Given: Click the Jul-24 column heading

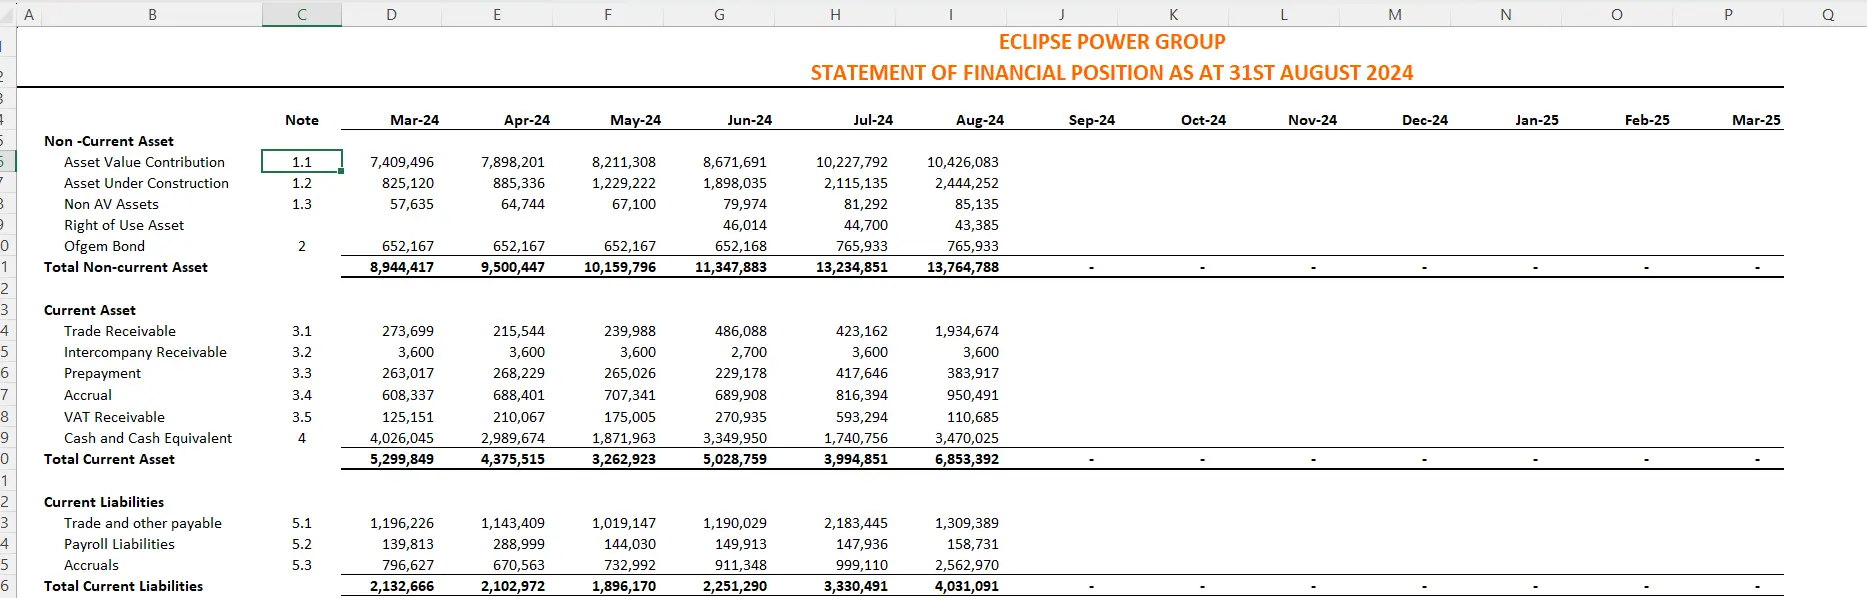Looking at the screenshot, I should (873, 120).
